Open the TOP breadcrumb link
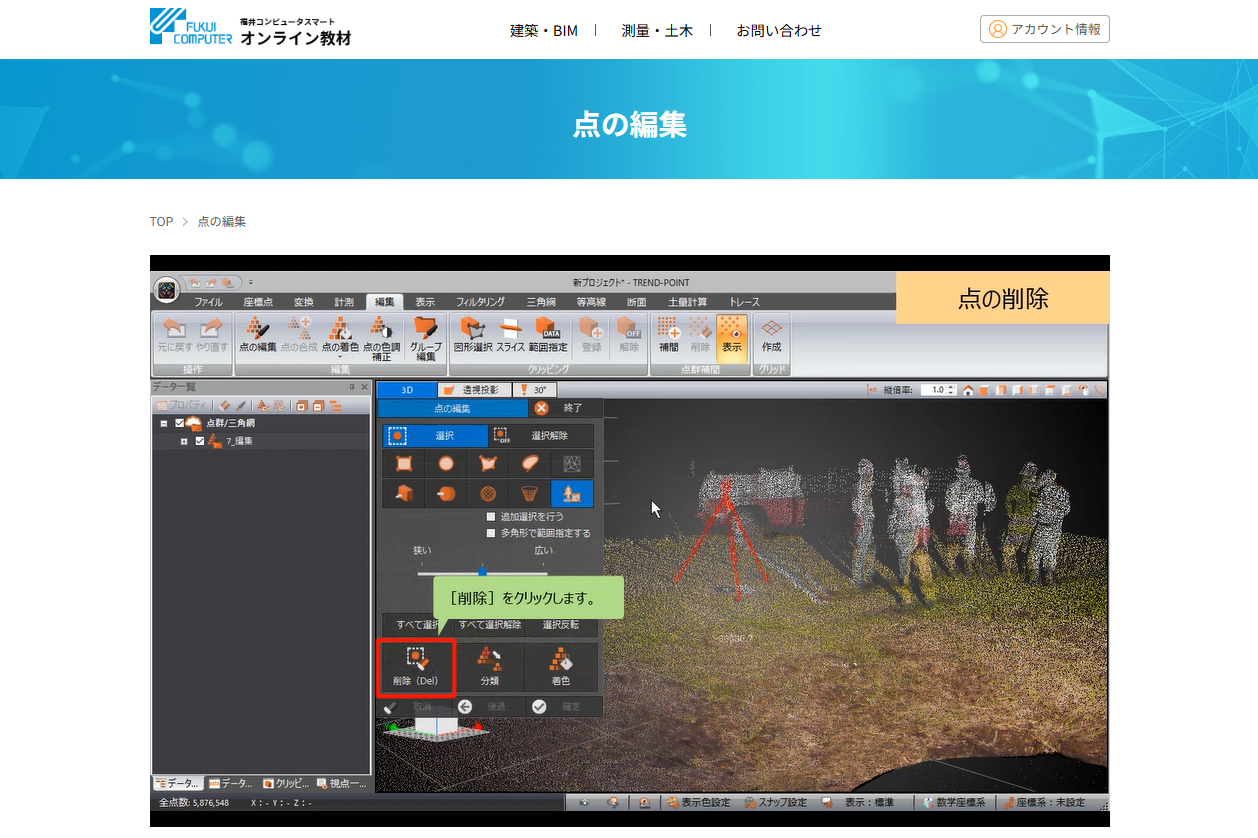 point(159,222)
